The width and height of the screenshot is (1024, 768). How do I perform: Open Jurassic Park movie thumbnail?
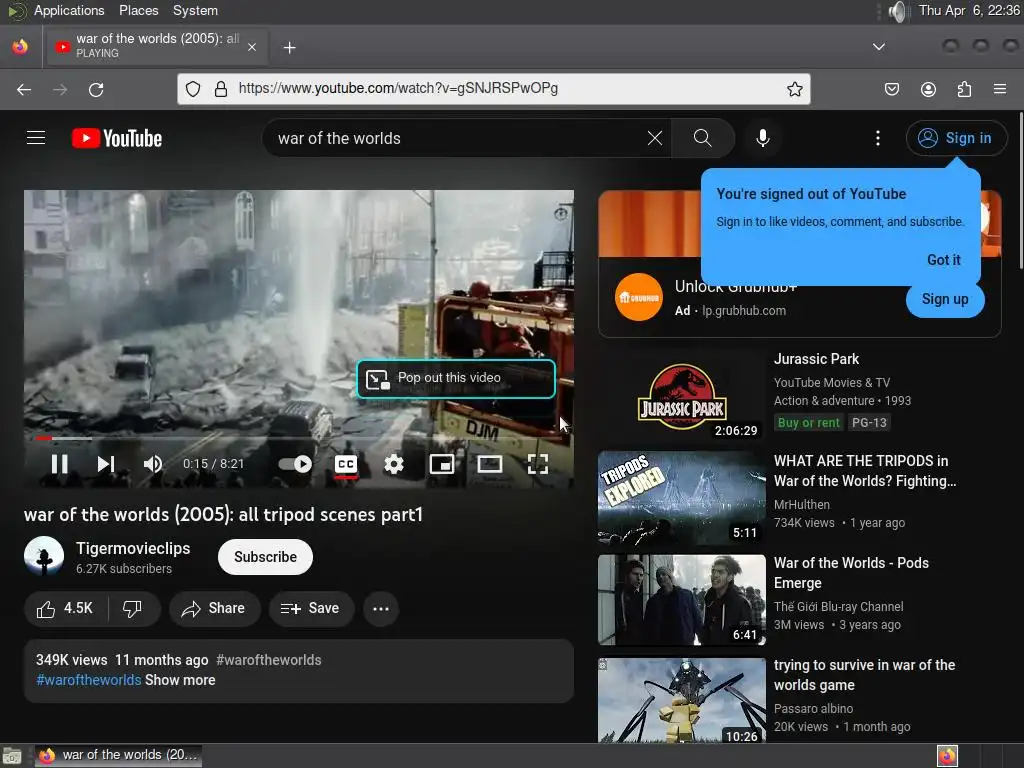point(682,395)
